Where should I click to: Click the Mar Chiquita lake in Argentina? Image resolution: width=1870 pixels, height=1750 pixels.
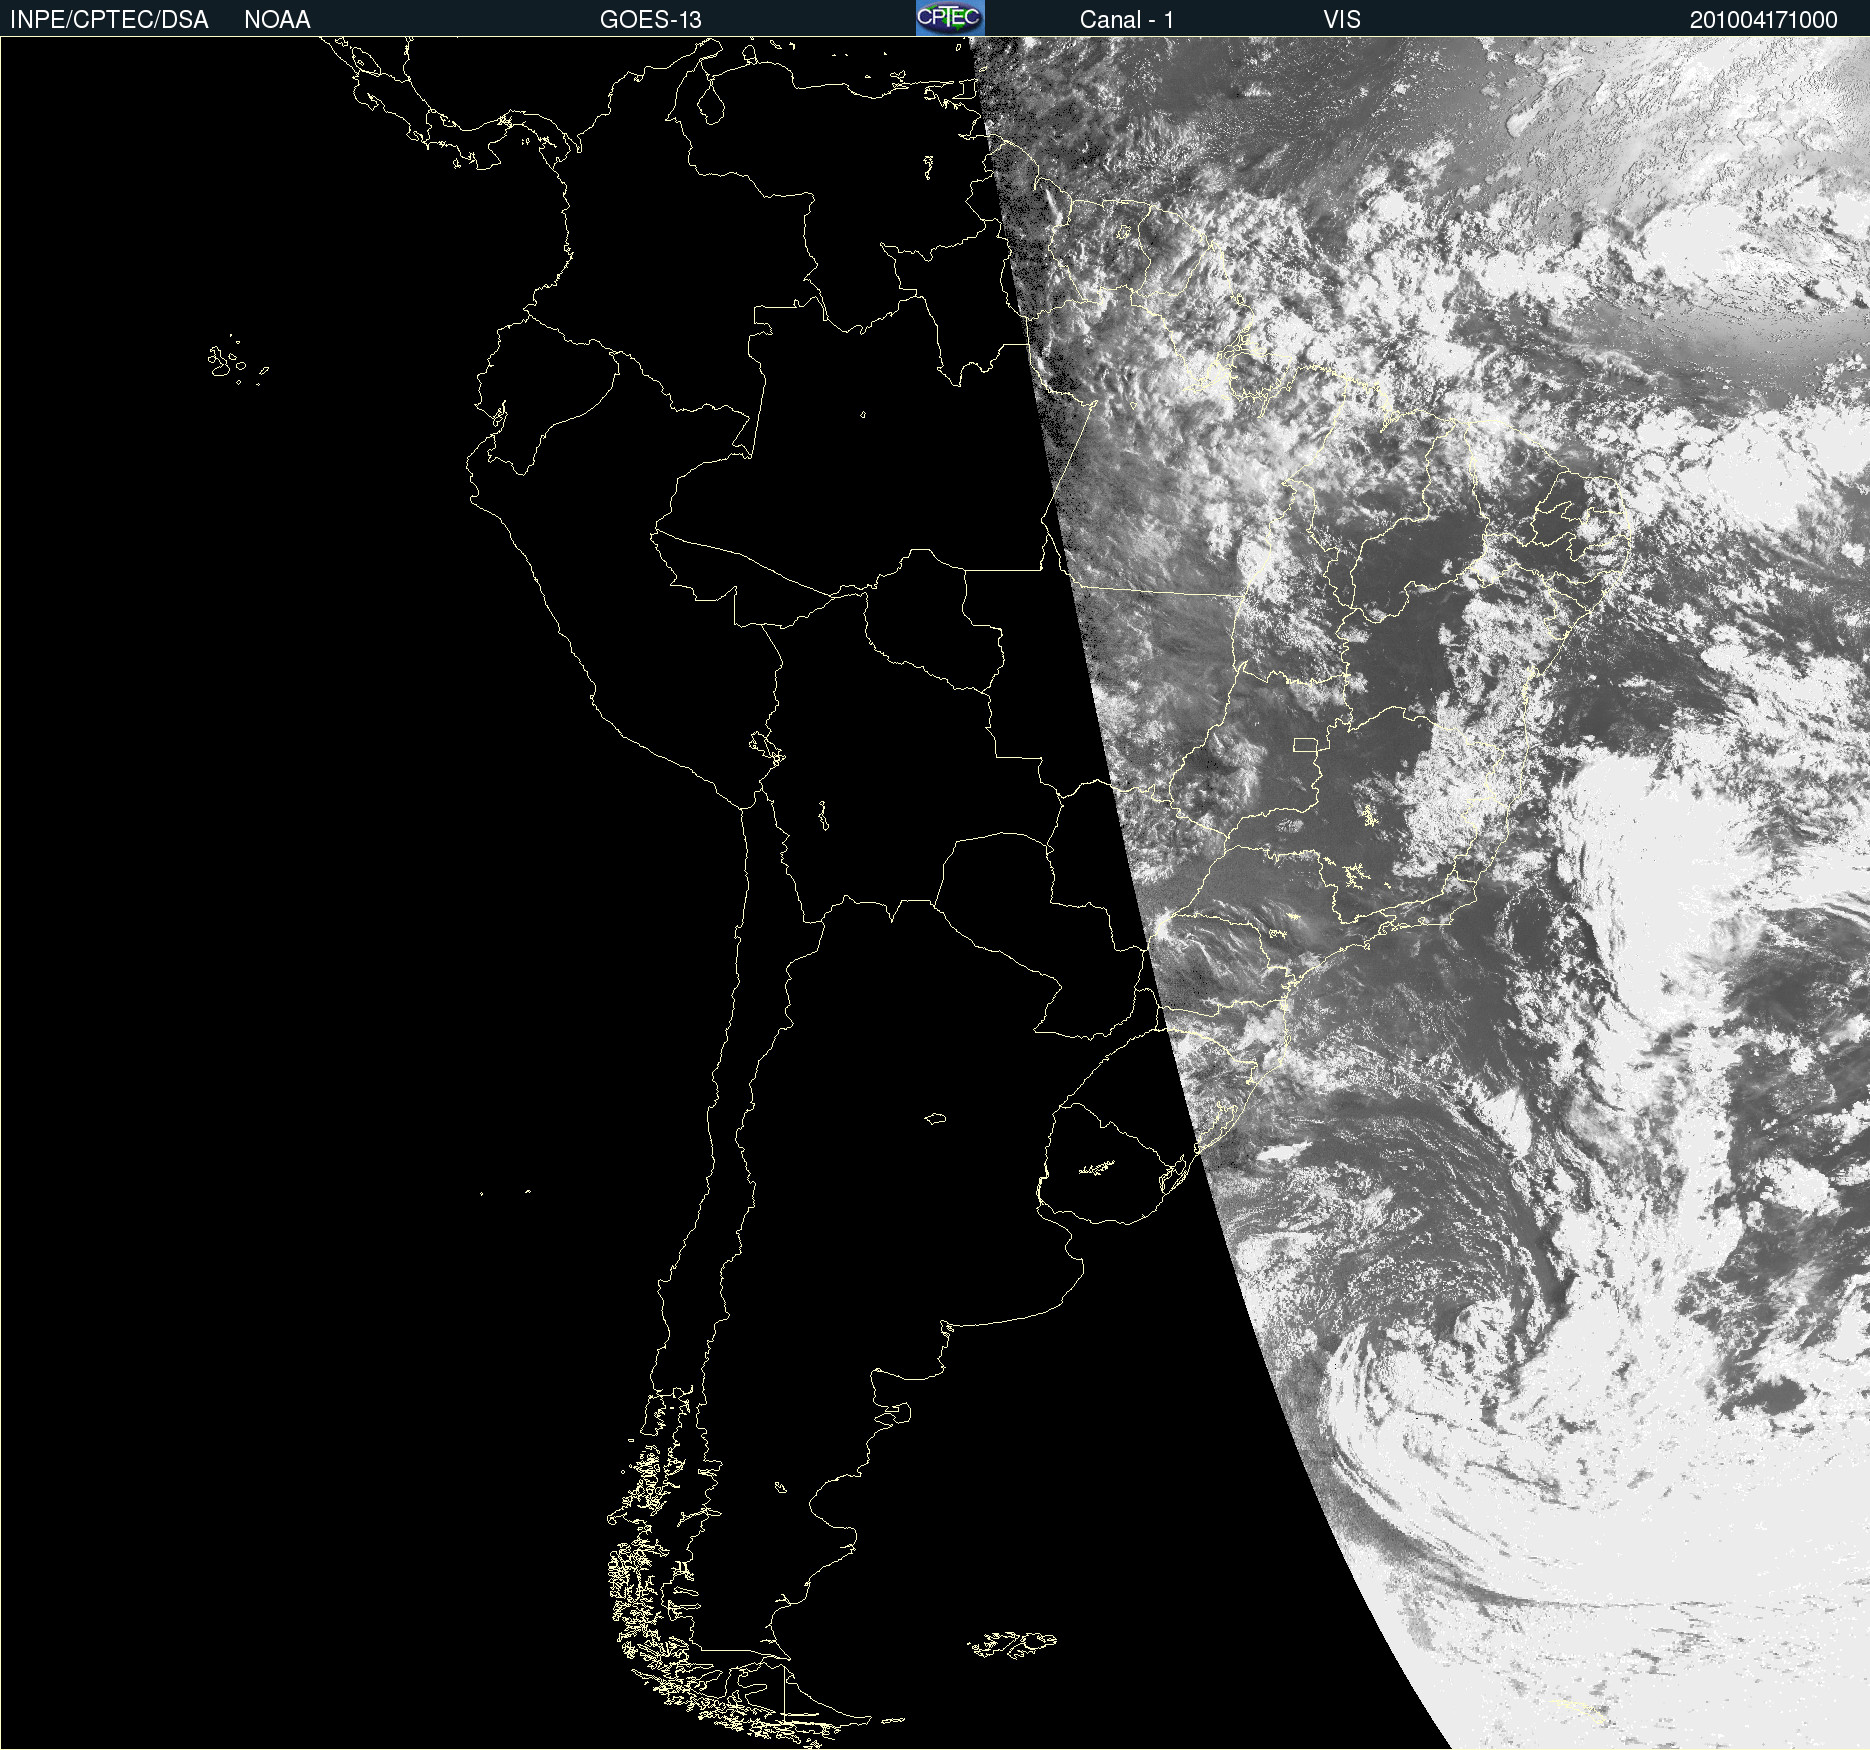tap(935, 1118)
